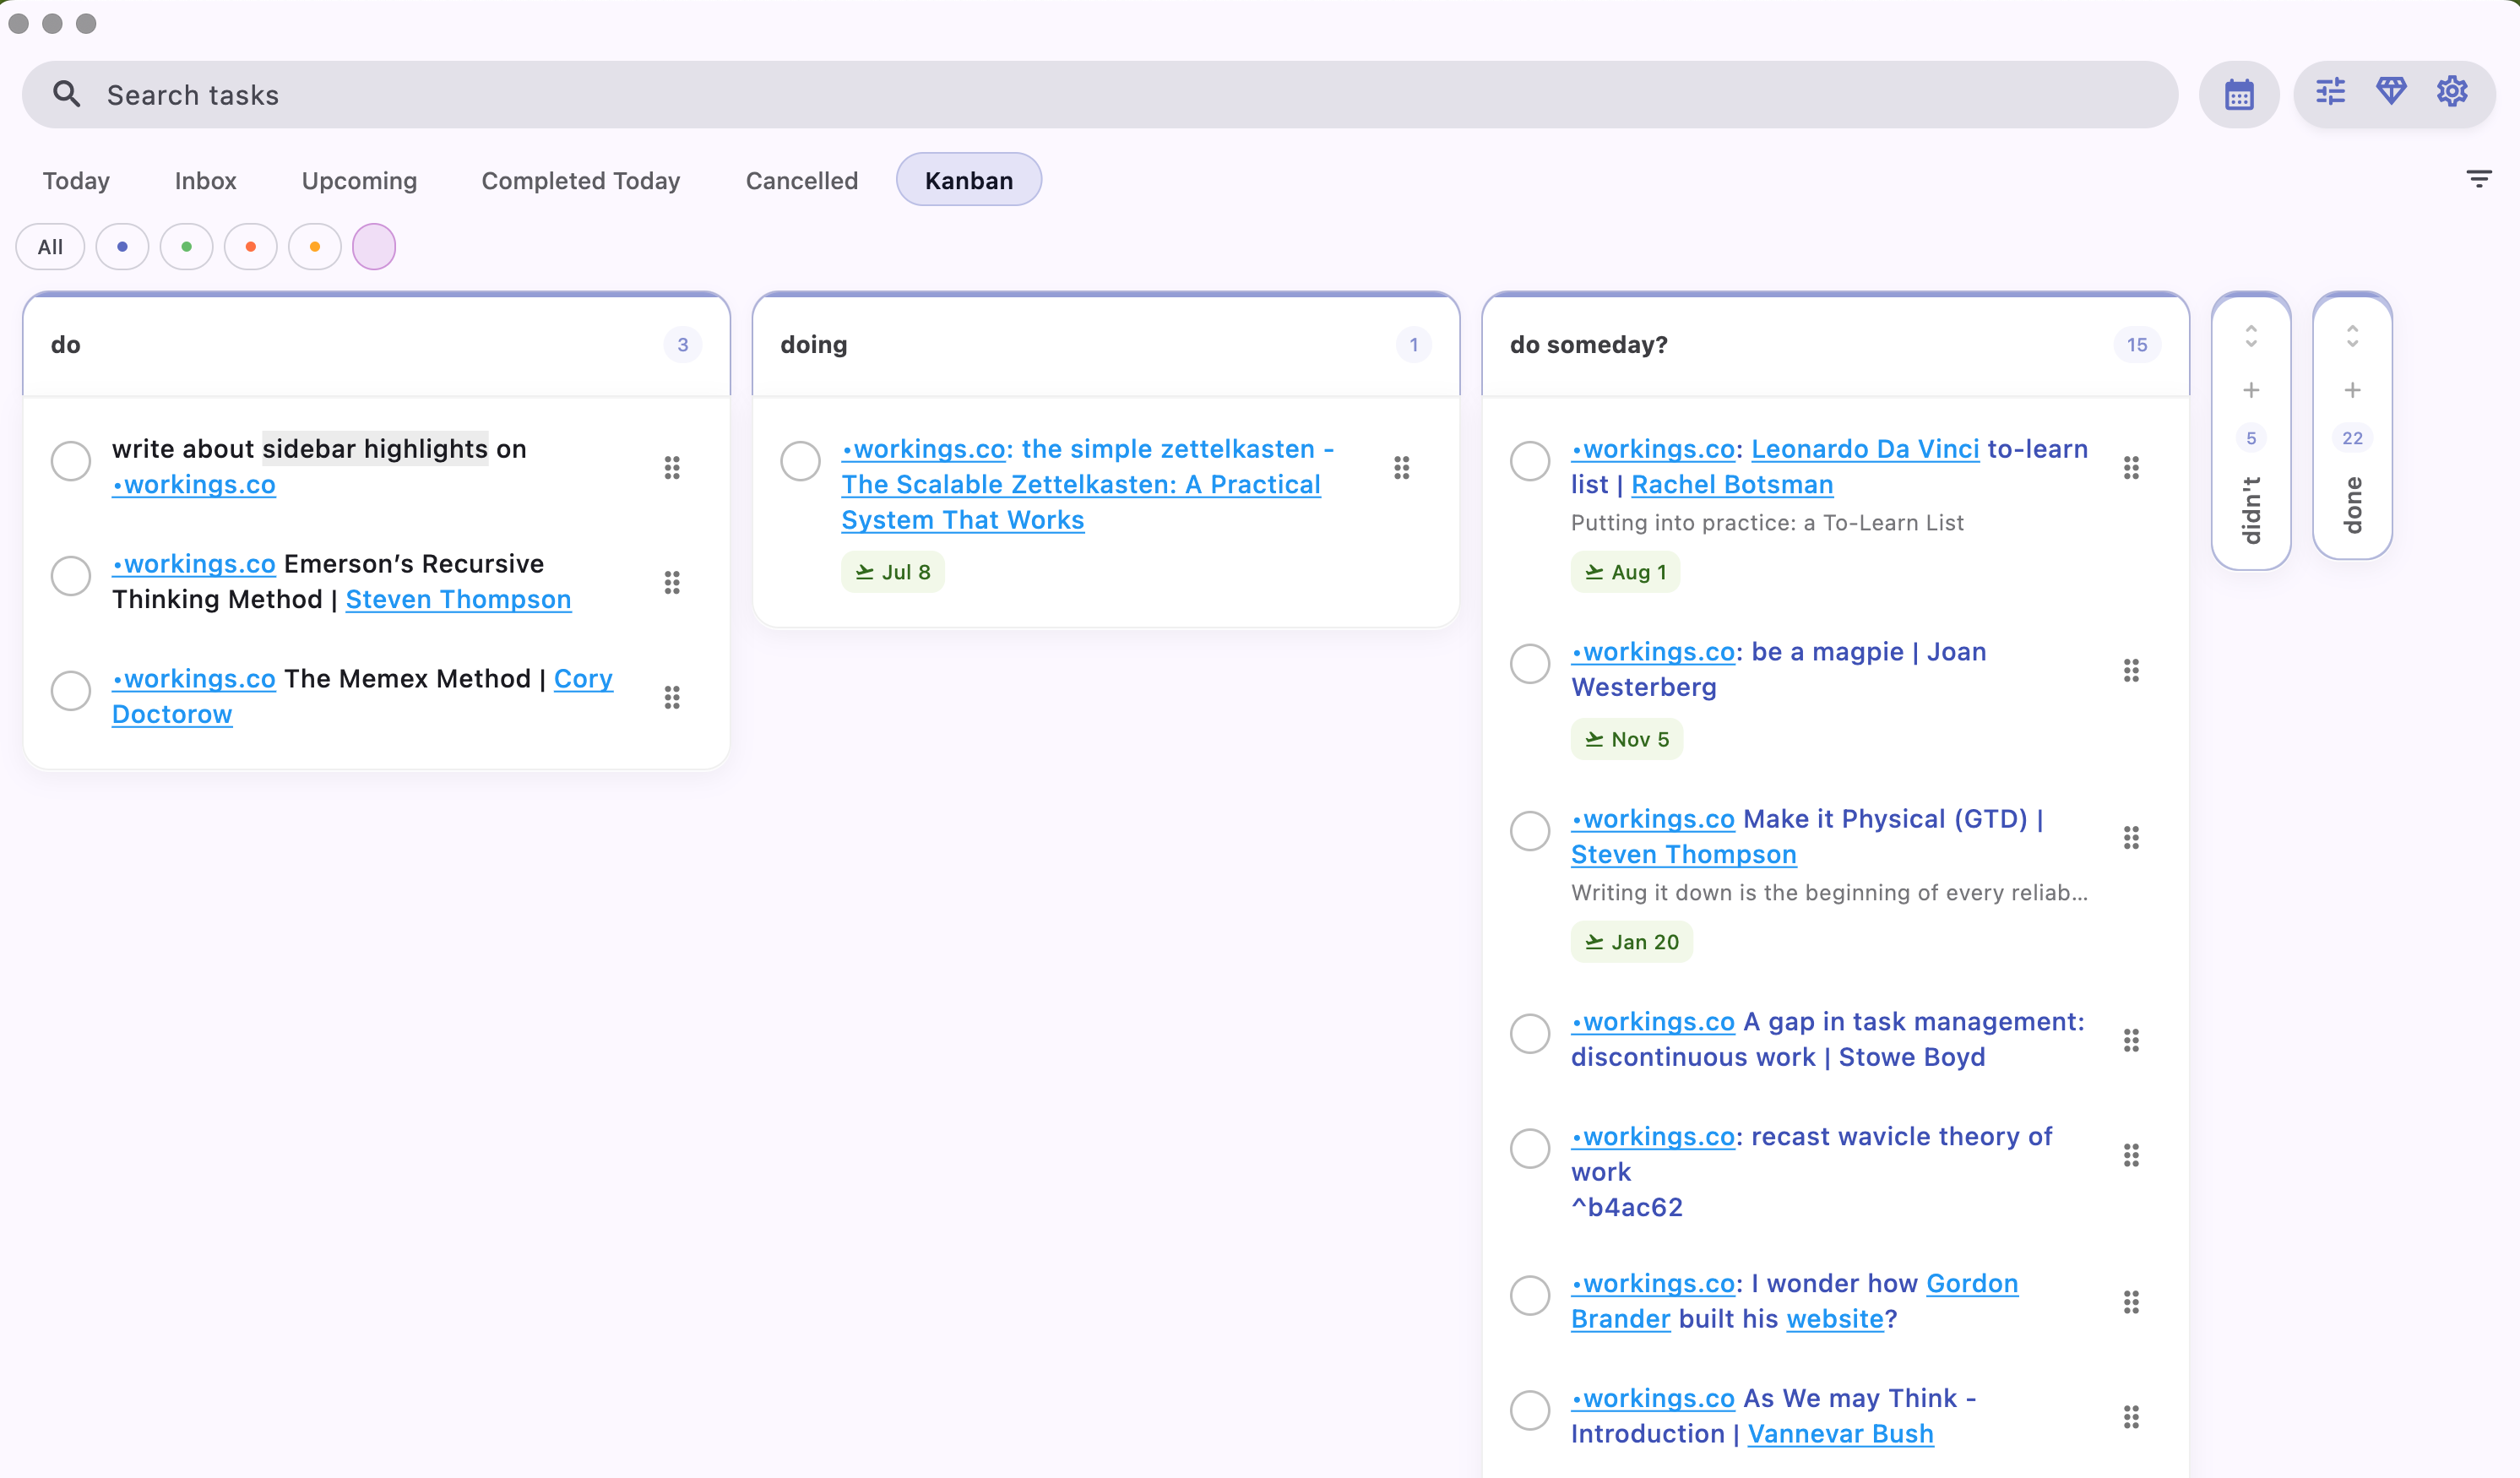Open the Steven Thompson link in do column
Image resolution: width=2520 pixels, height=1478 pixels.
(x=458, y=599)
